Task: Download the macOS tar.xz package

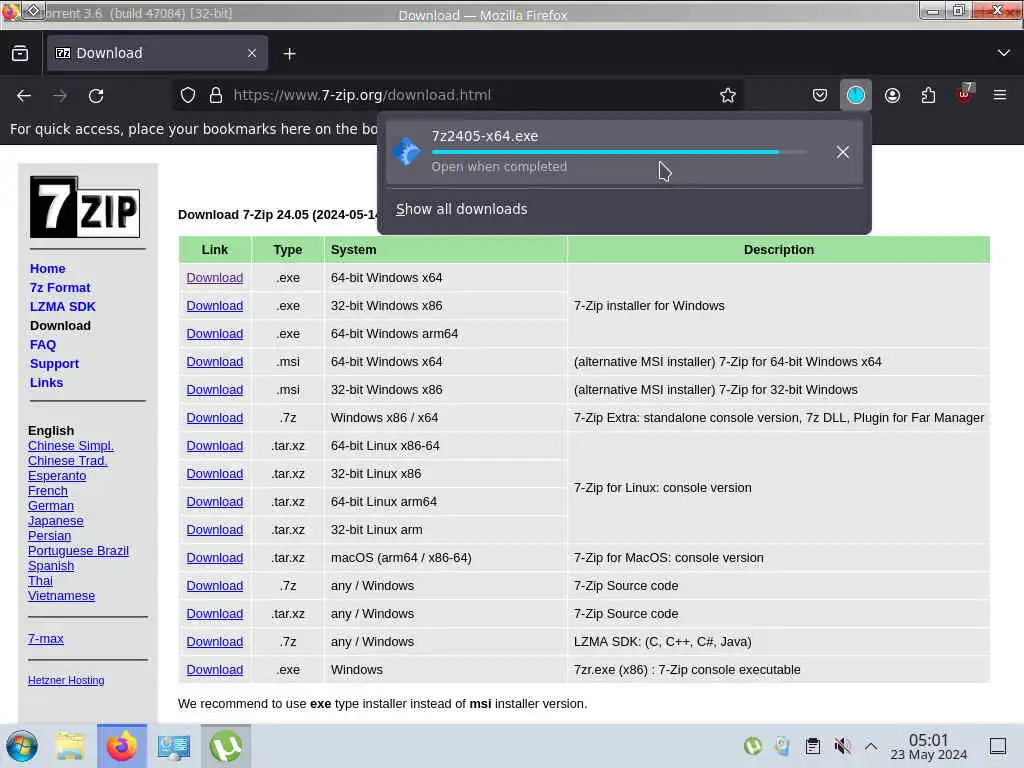Action: click(x=215, y=558)
